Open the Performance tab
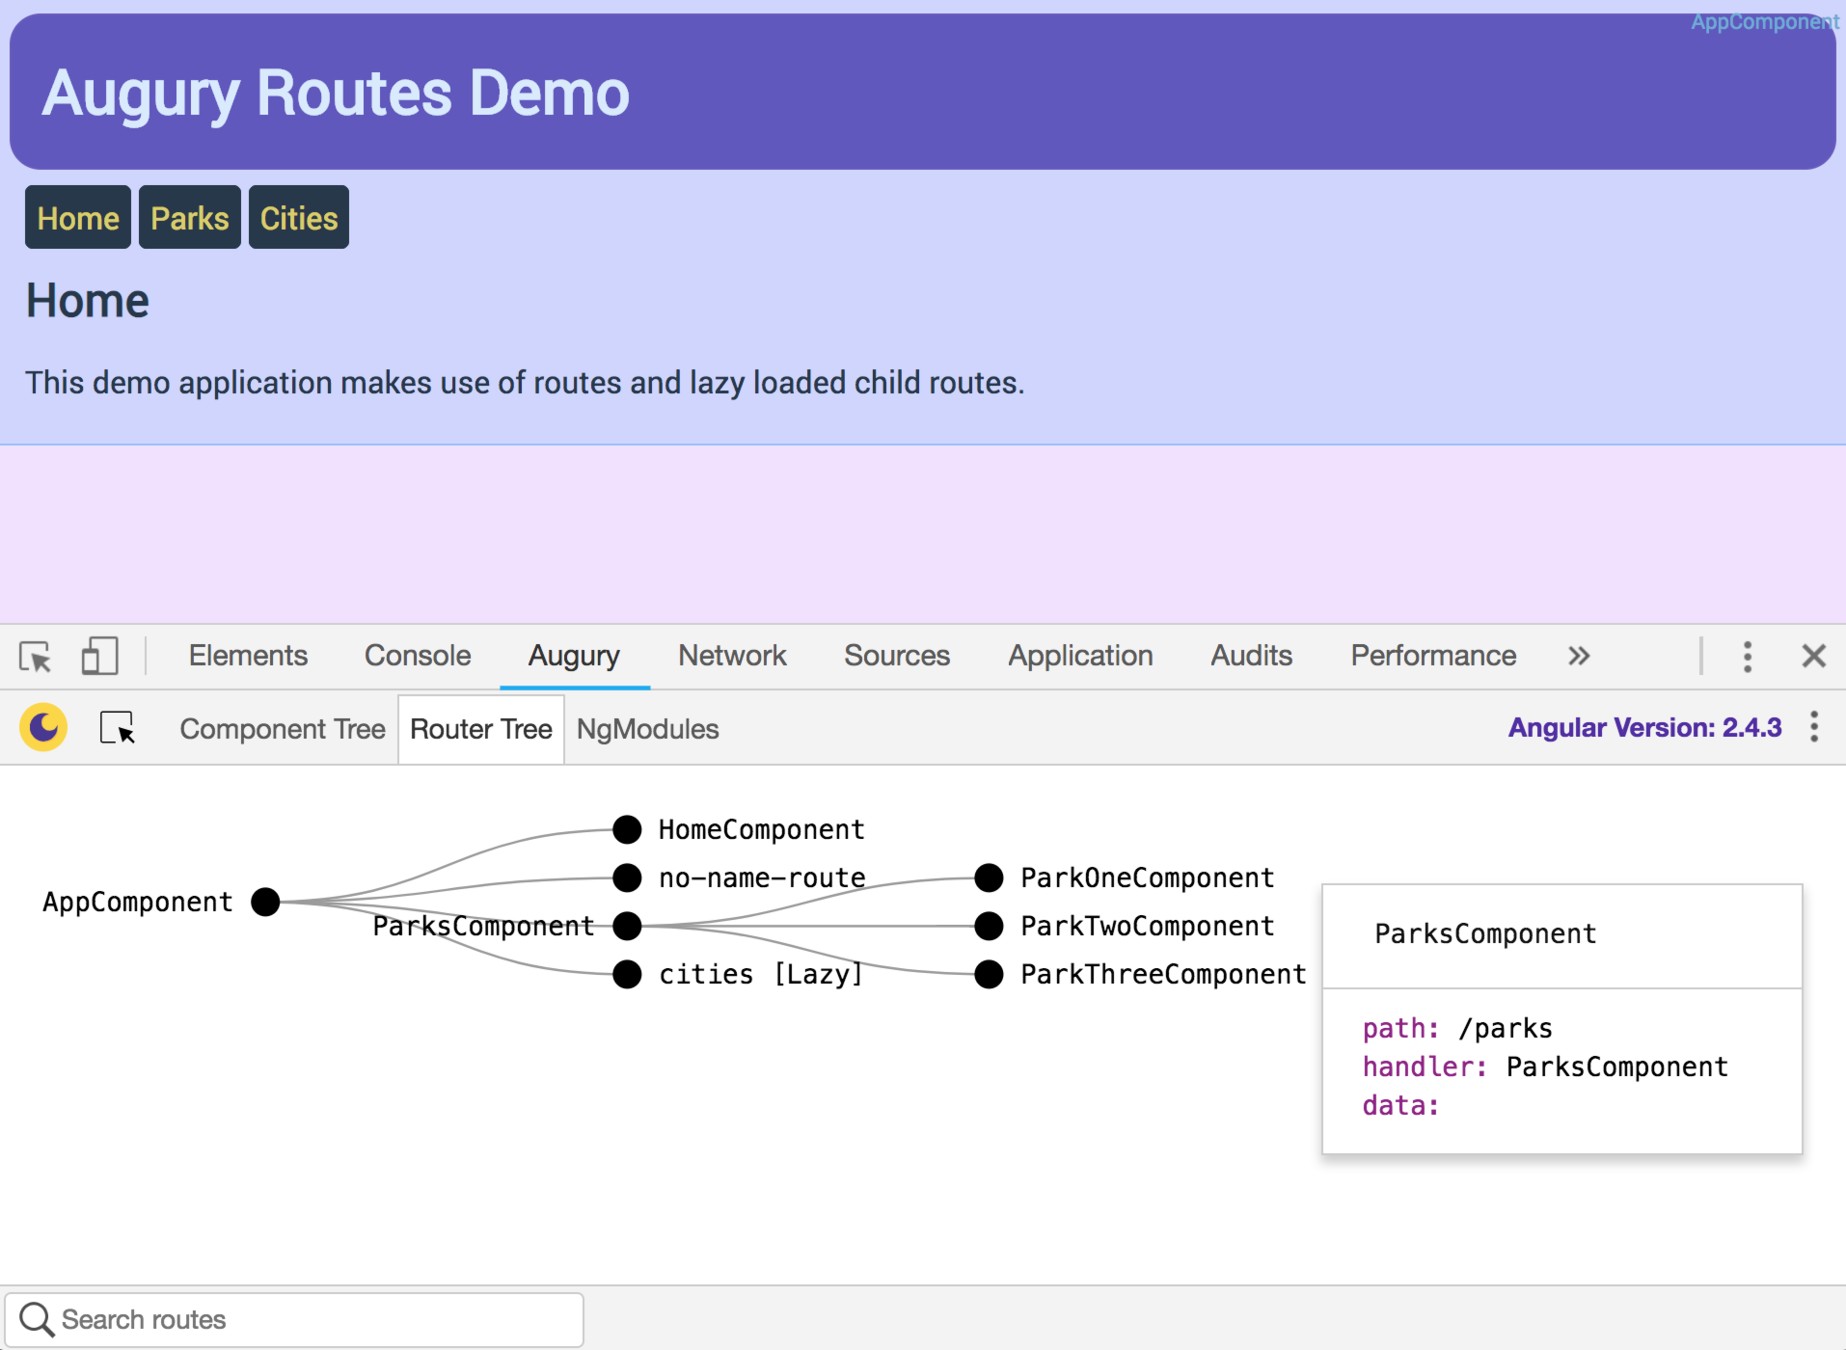Image resolution: width=1846 pixels, height=1350 pixels. pos(1433,656)
